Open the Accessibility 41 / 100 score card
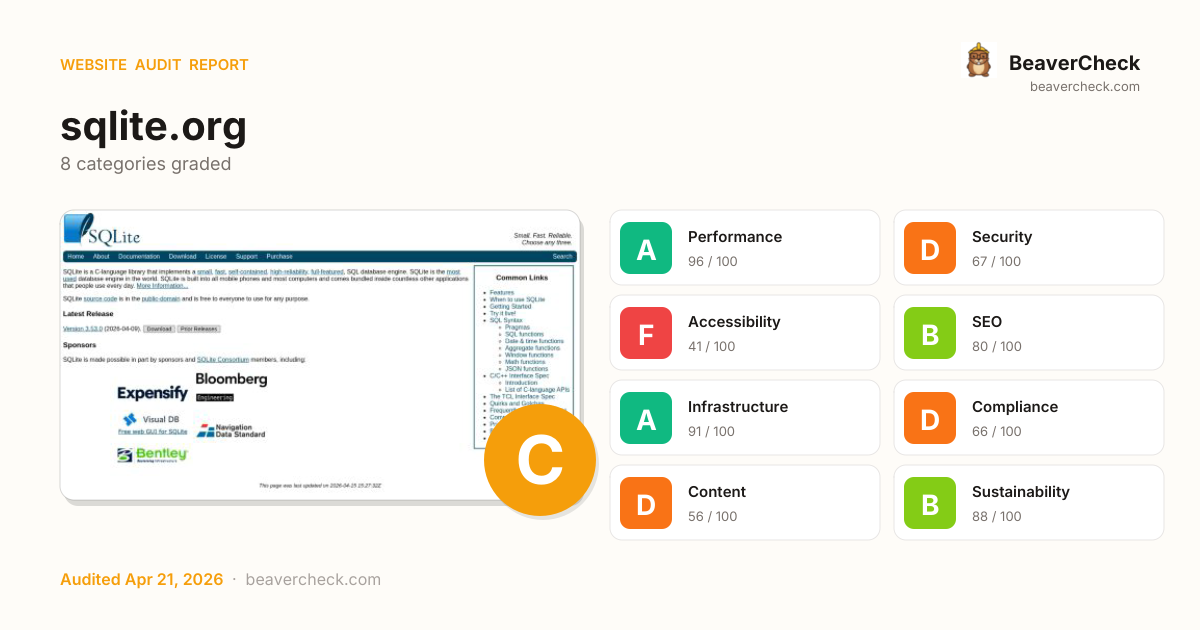1200x630 pixels. (745, 333)
